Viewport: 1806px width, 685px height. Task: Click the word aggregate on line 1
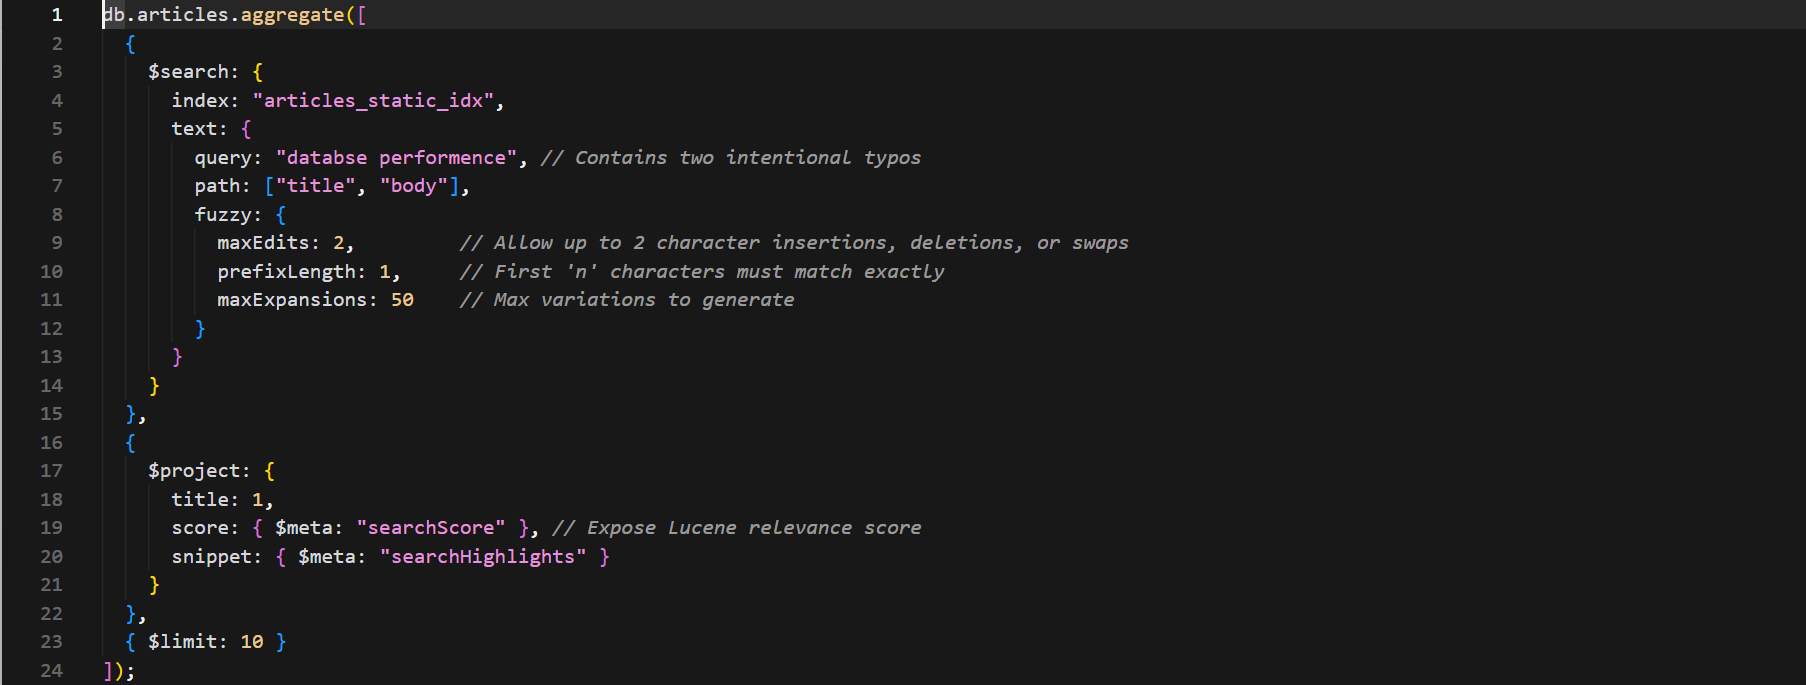pyautogui.click(x=292, y=15)
